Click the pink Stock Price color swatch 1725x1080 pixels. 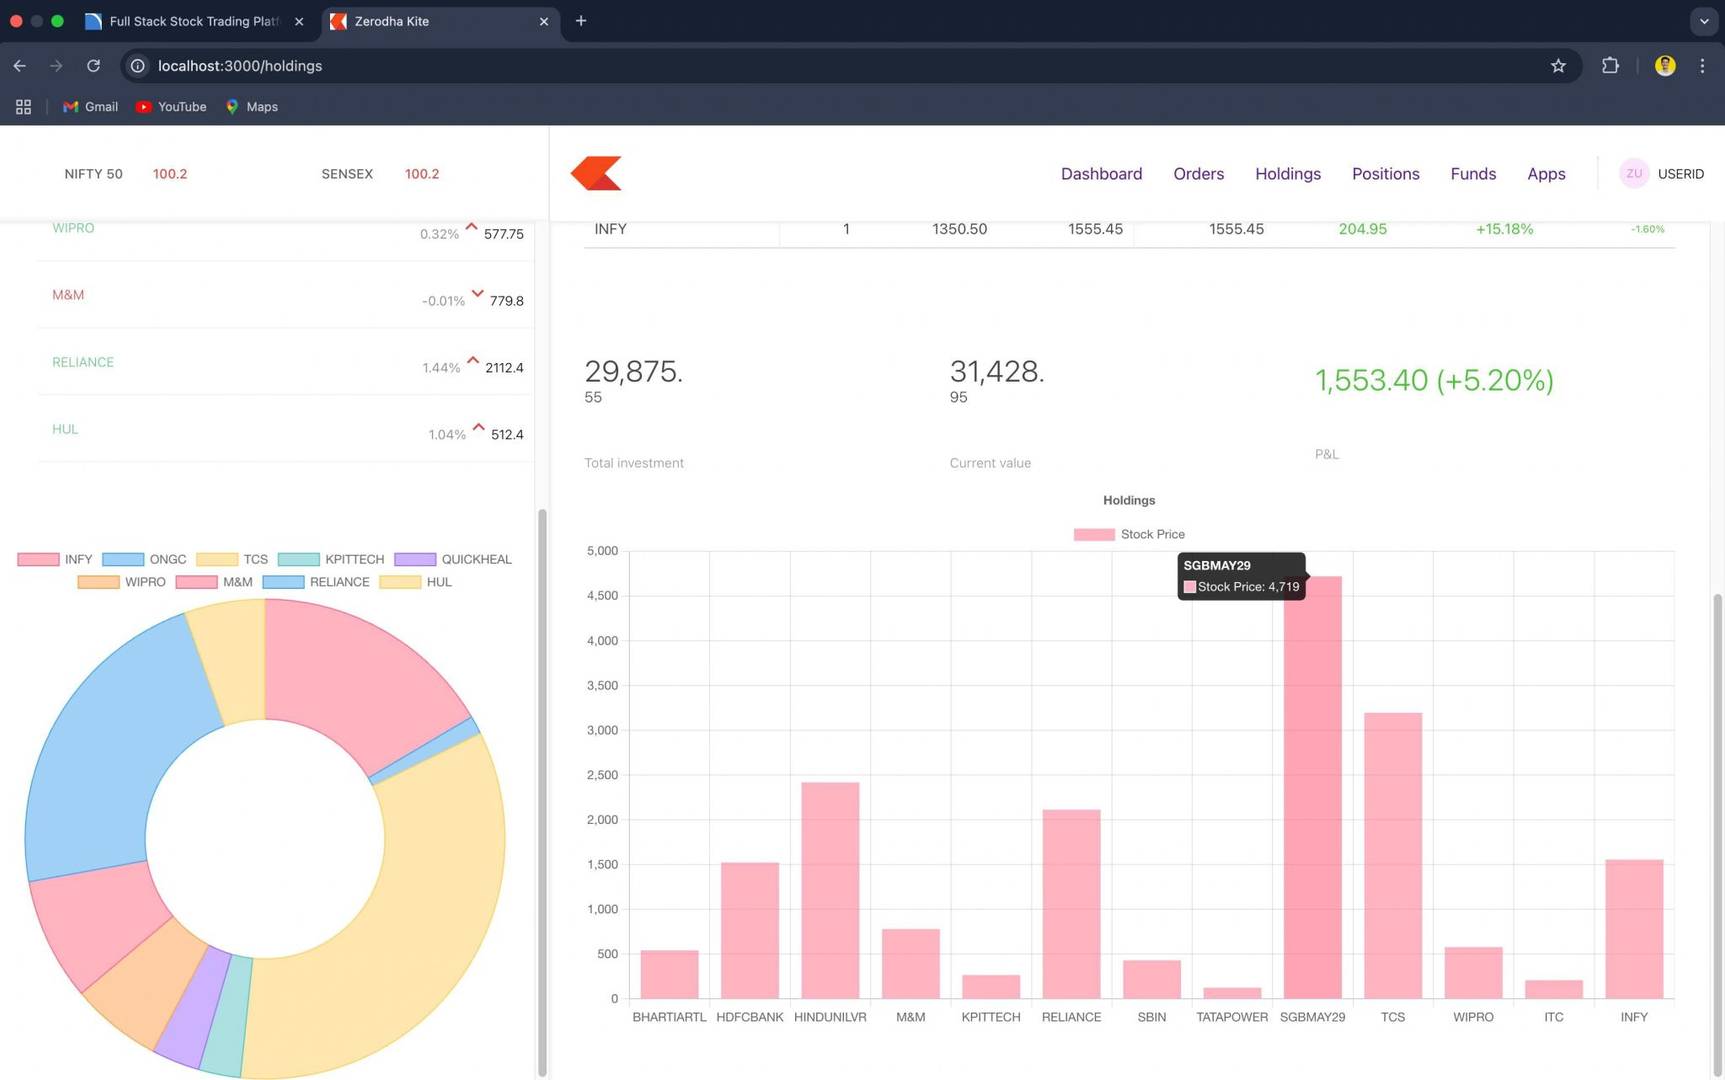1093,534
